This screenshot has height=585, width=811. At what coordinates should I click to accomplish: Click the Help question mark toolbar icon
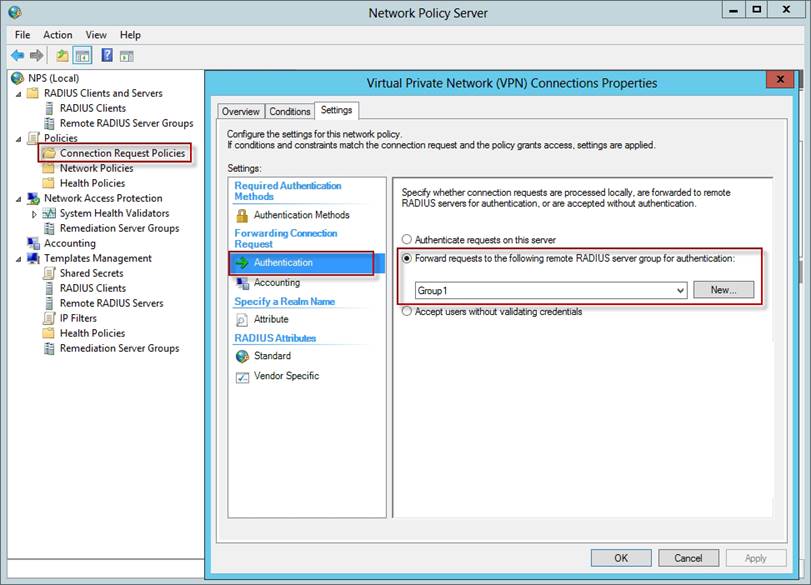tap(107, 56)
